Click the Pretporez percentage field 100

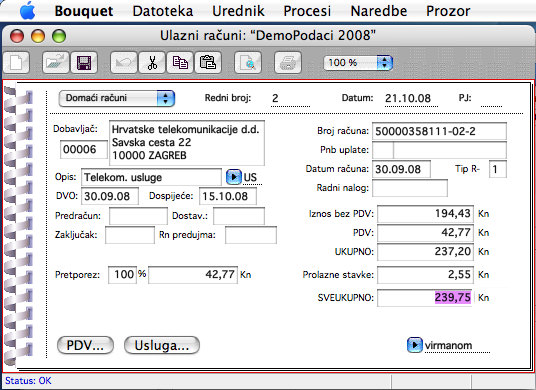122,275
